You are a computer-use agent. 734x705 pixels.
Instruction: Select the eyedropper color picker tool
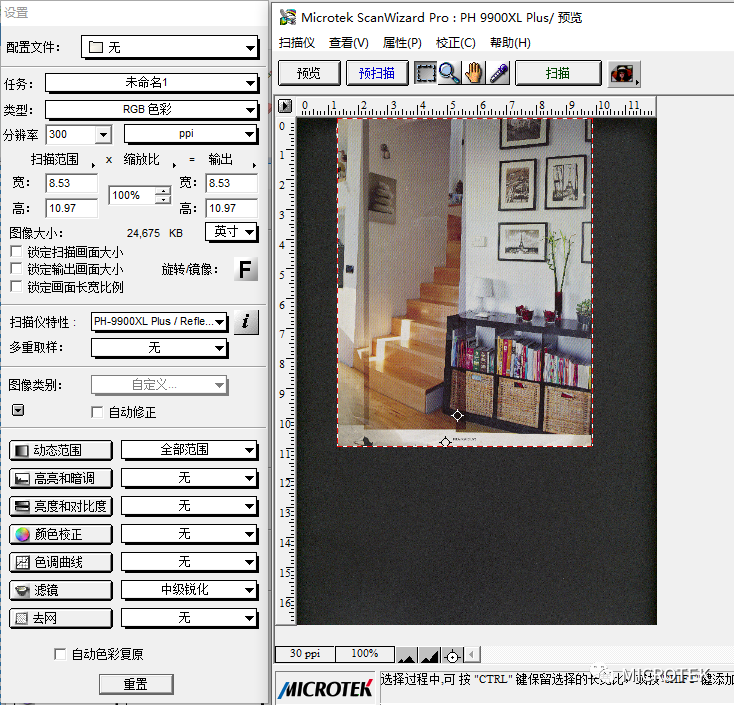coord(498,73)
